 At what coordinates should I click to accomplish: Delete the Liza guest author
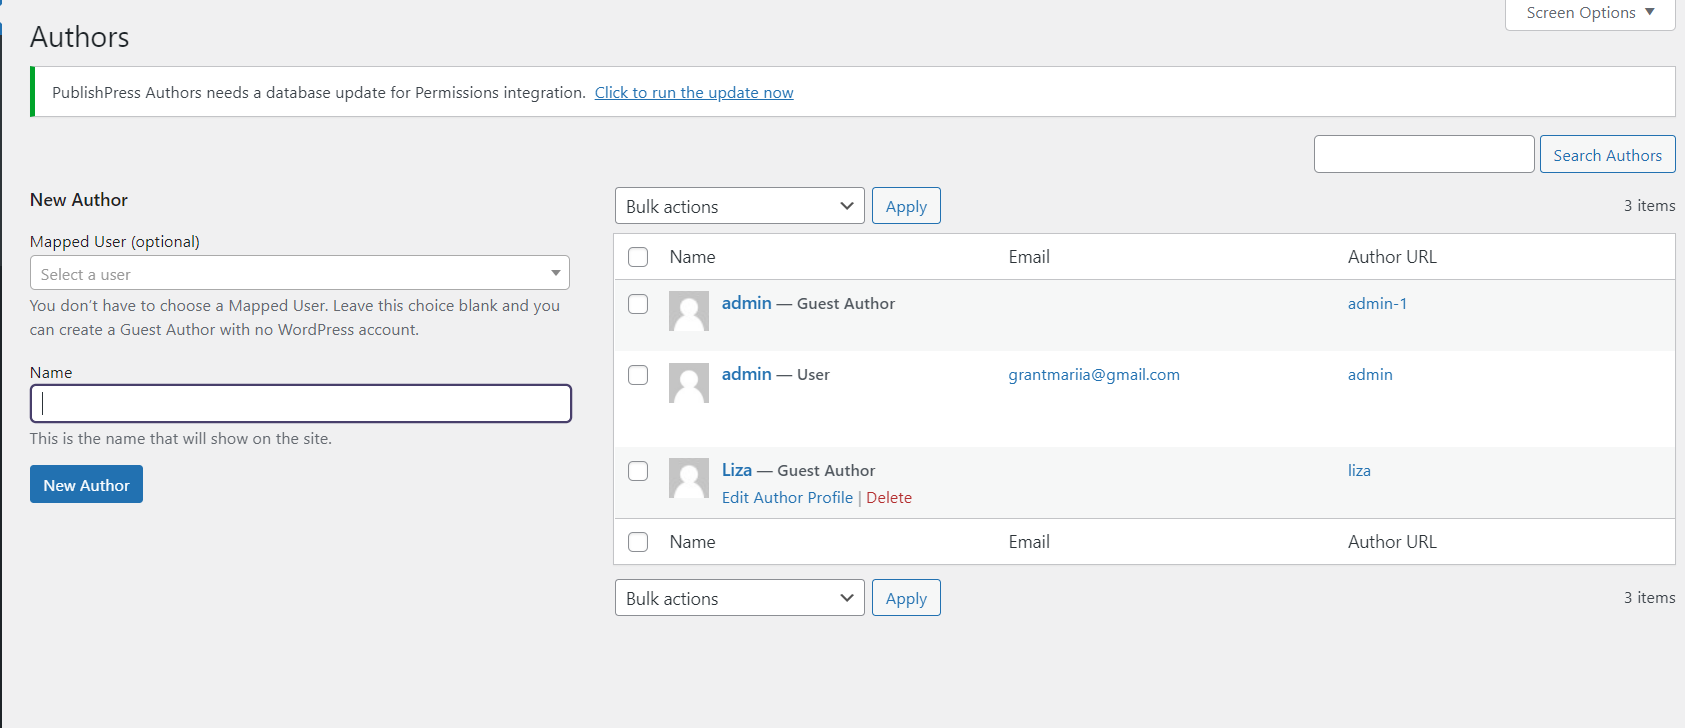(889, 498)
